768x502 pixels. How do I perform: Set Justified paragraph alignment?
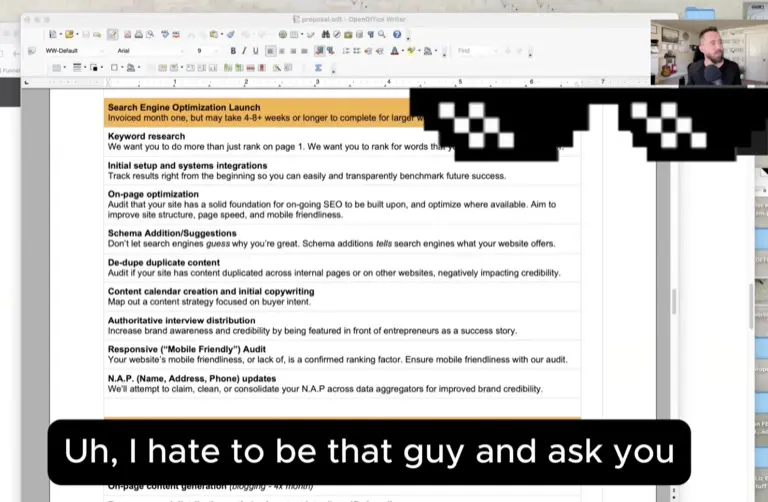tap(304, 51)
